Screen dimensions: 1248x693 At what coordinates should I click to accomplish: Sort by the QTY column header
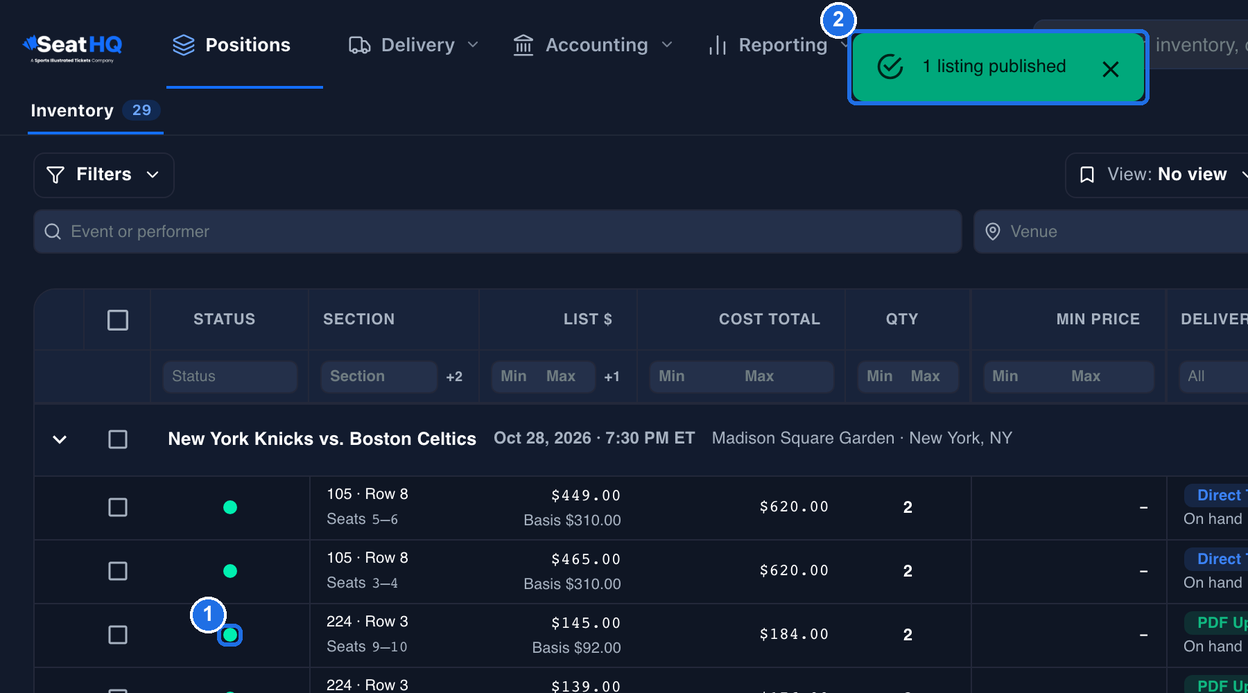[902, 319]
